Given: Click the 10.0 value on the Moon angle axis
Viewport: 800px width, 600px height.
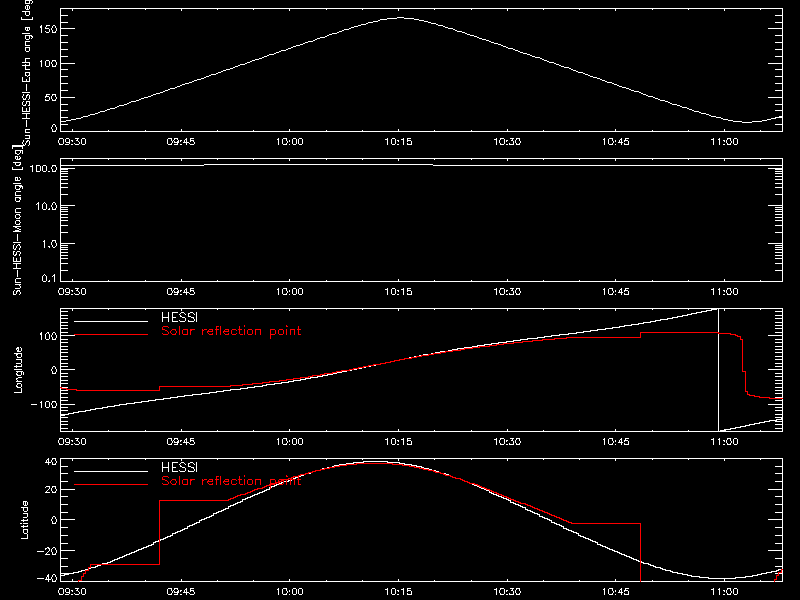Looking at the screenshot, I should [46, 206].
